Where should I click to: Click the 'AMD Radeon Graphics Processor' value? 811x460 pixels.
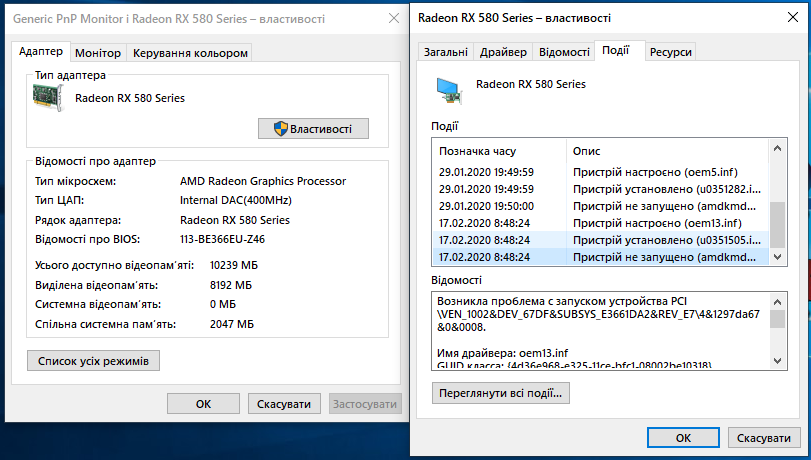(x=263, y=182)
